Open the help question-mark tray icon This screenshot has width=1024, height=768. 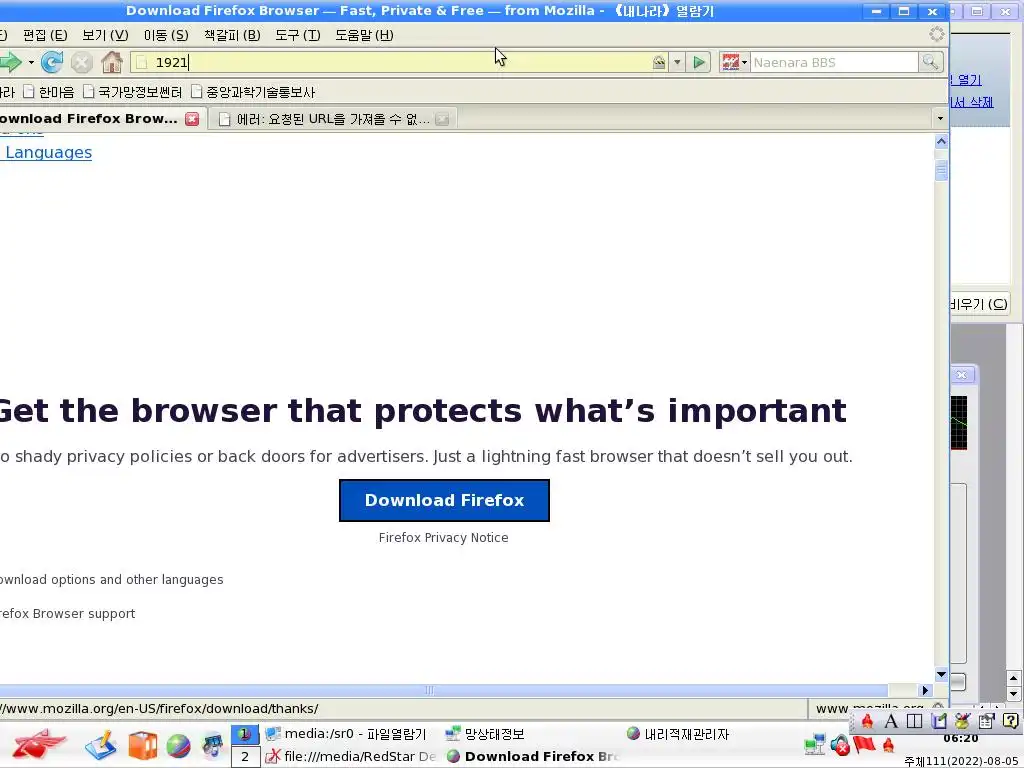tap(1010, 721)
